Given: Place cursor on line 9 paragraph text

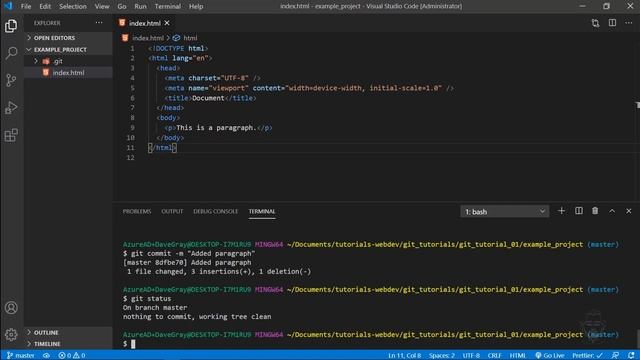Looking at the screenshot, I should pos(216,128).
